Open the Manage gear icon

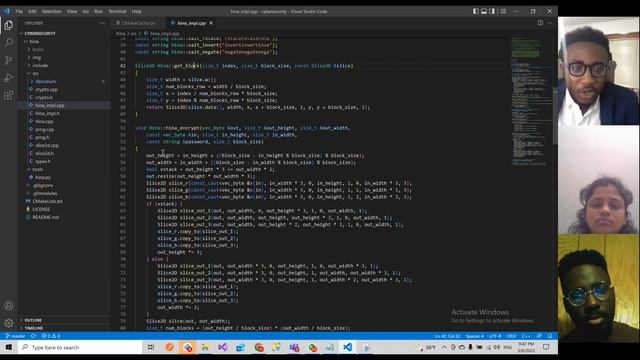pos(9,323)
